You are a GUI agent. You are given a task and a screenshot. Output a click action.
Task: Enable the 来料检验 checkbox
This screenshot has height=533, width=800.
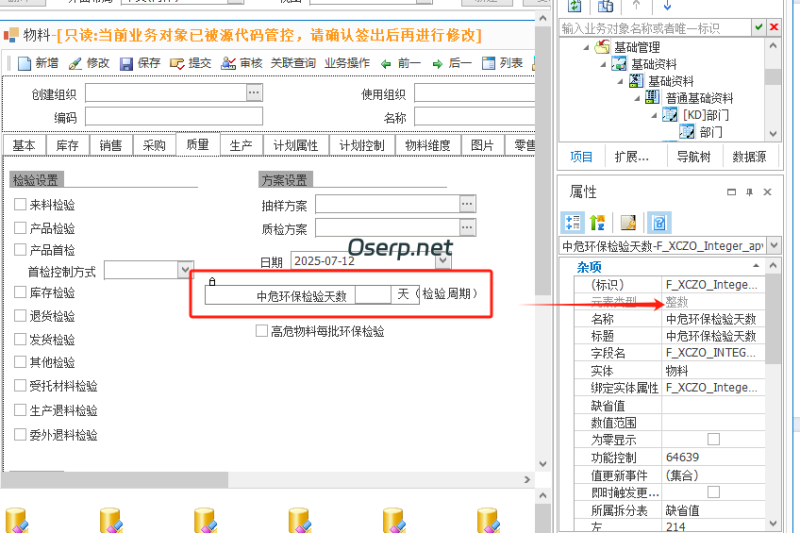20,204
